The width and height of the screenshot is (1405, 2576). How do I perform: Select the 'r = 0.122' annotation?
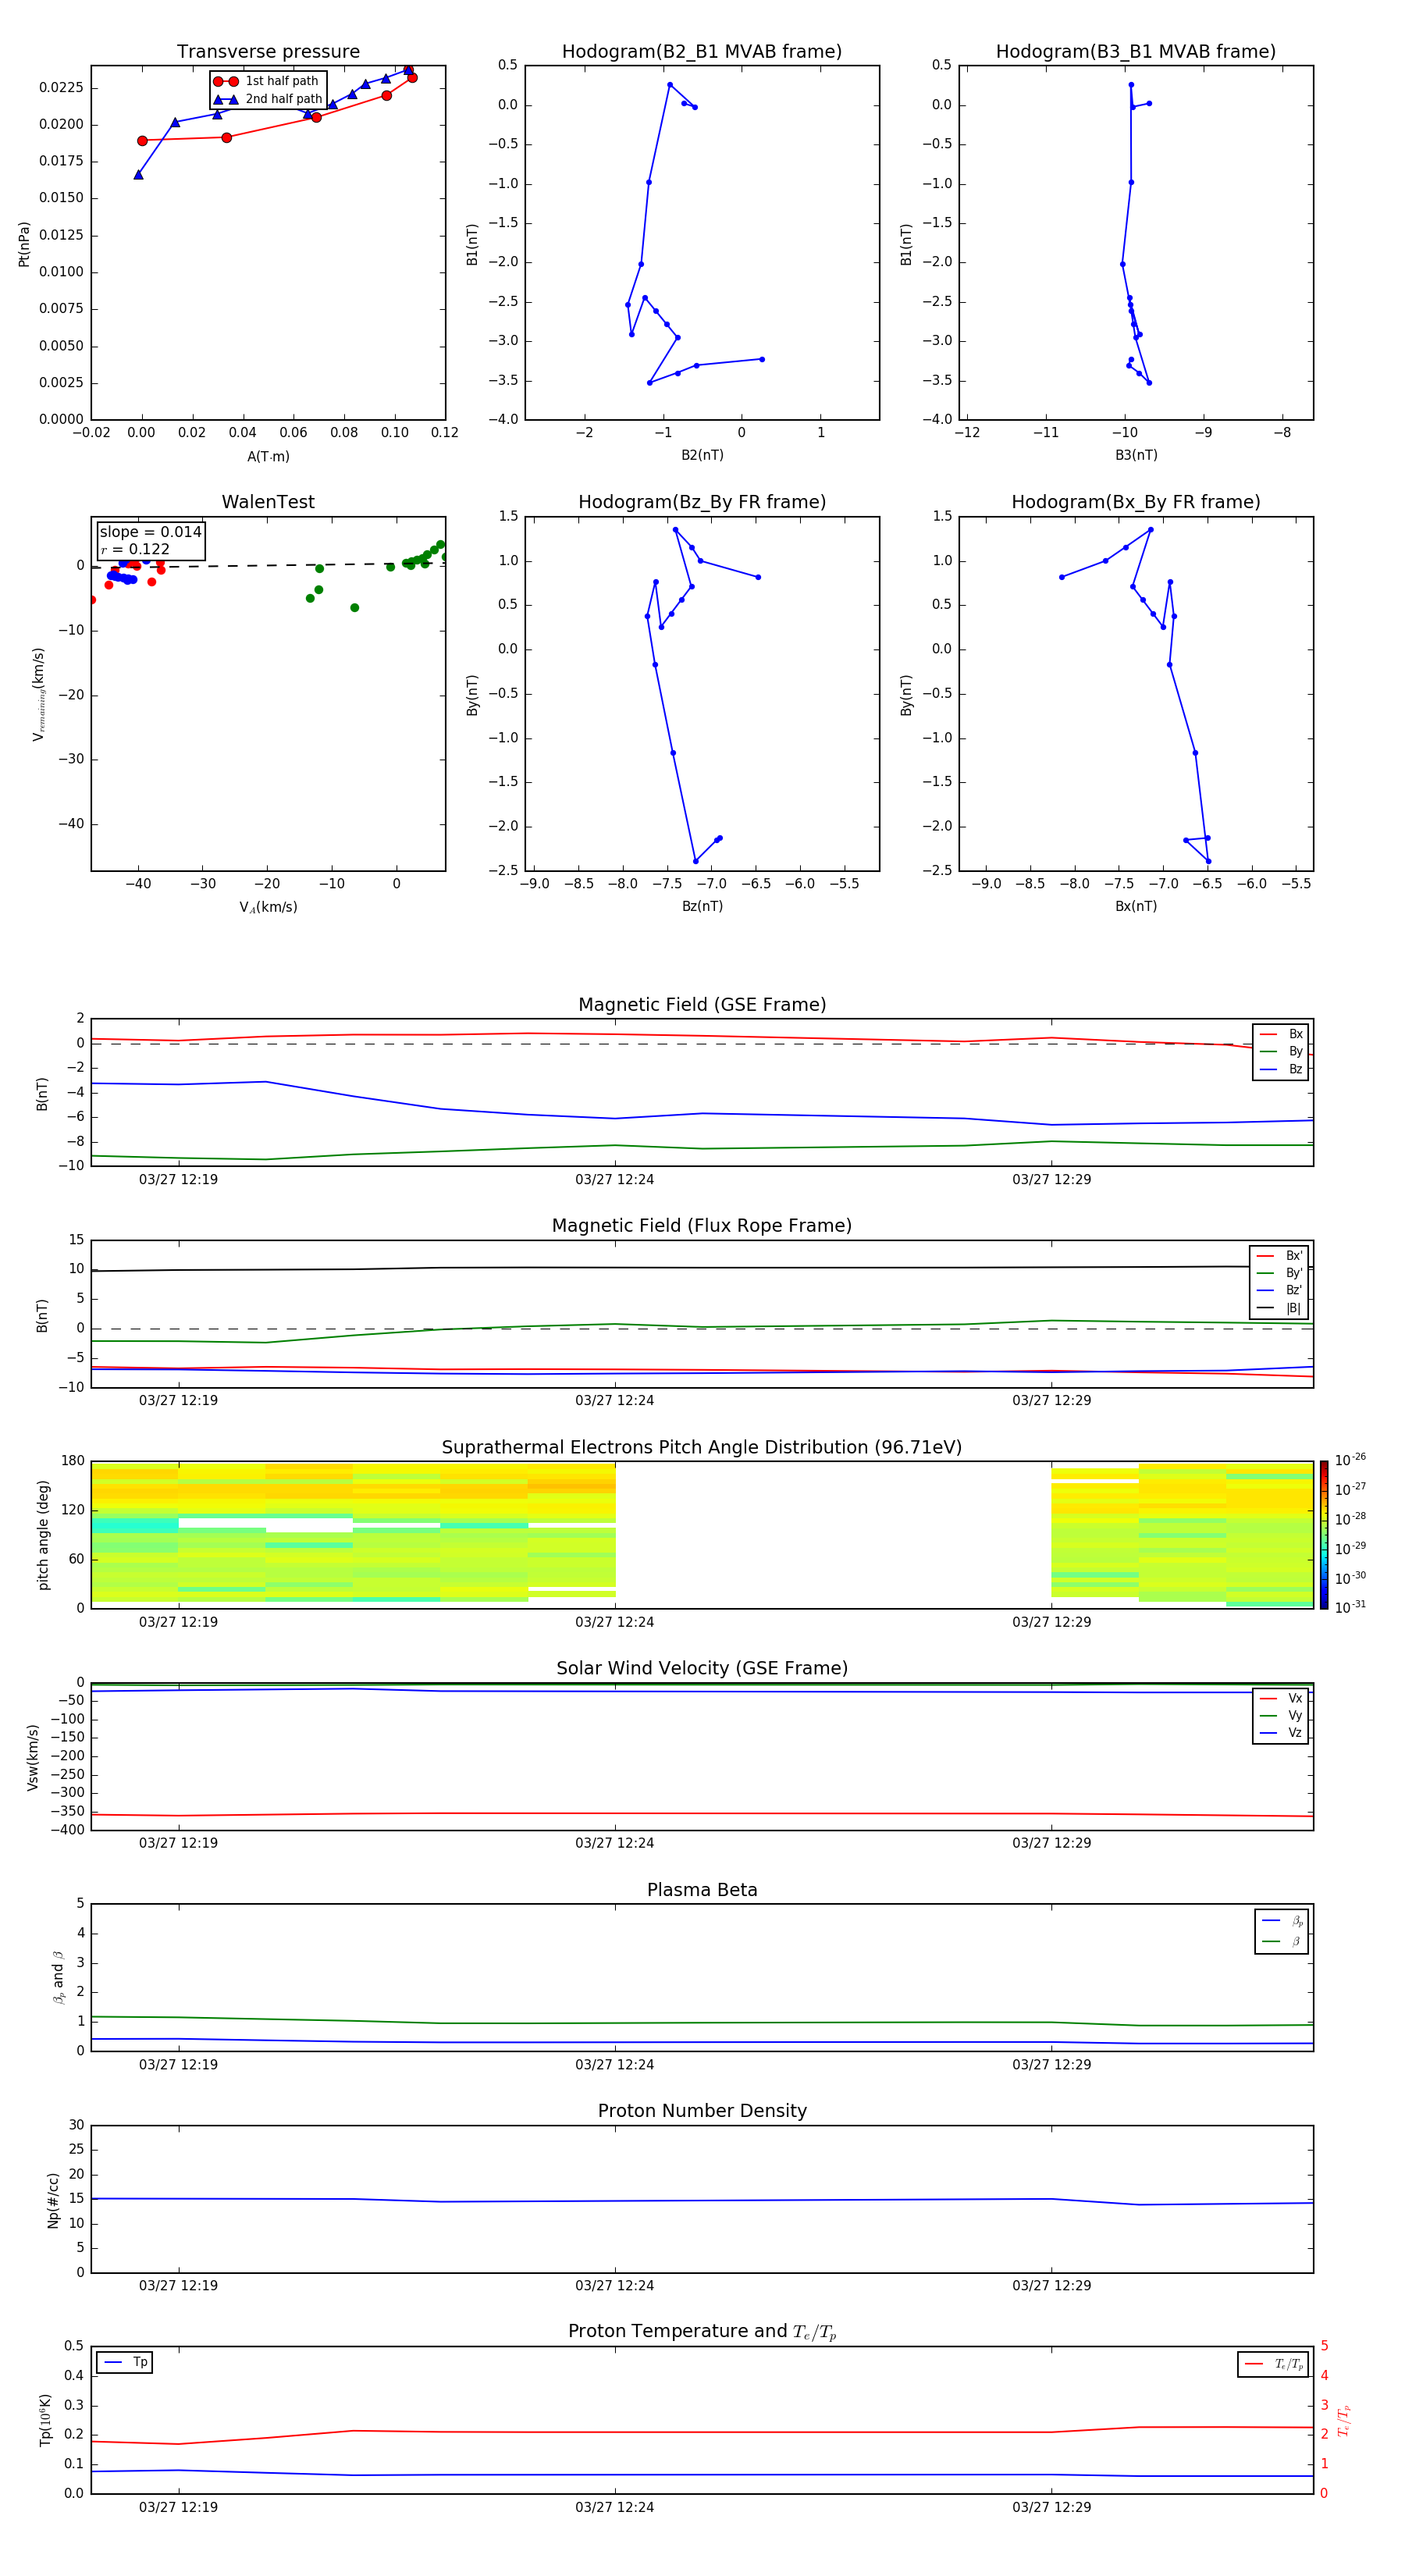[135, 550]
